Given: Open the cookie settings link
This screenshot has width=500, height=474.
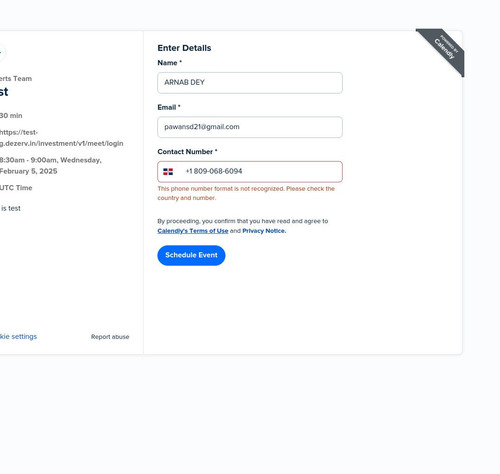Looking at the screenshot, I should click(x=18, y=337).
